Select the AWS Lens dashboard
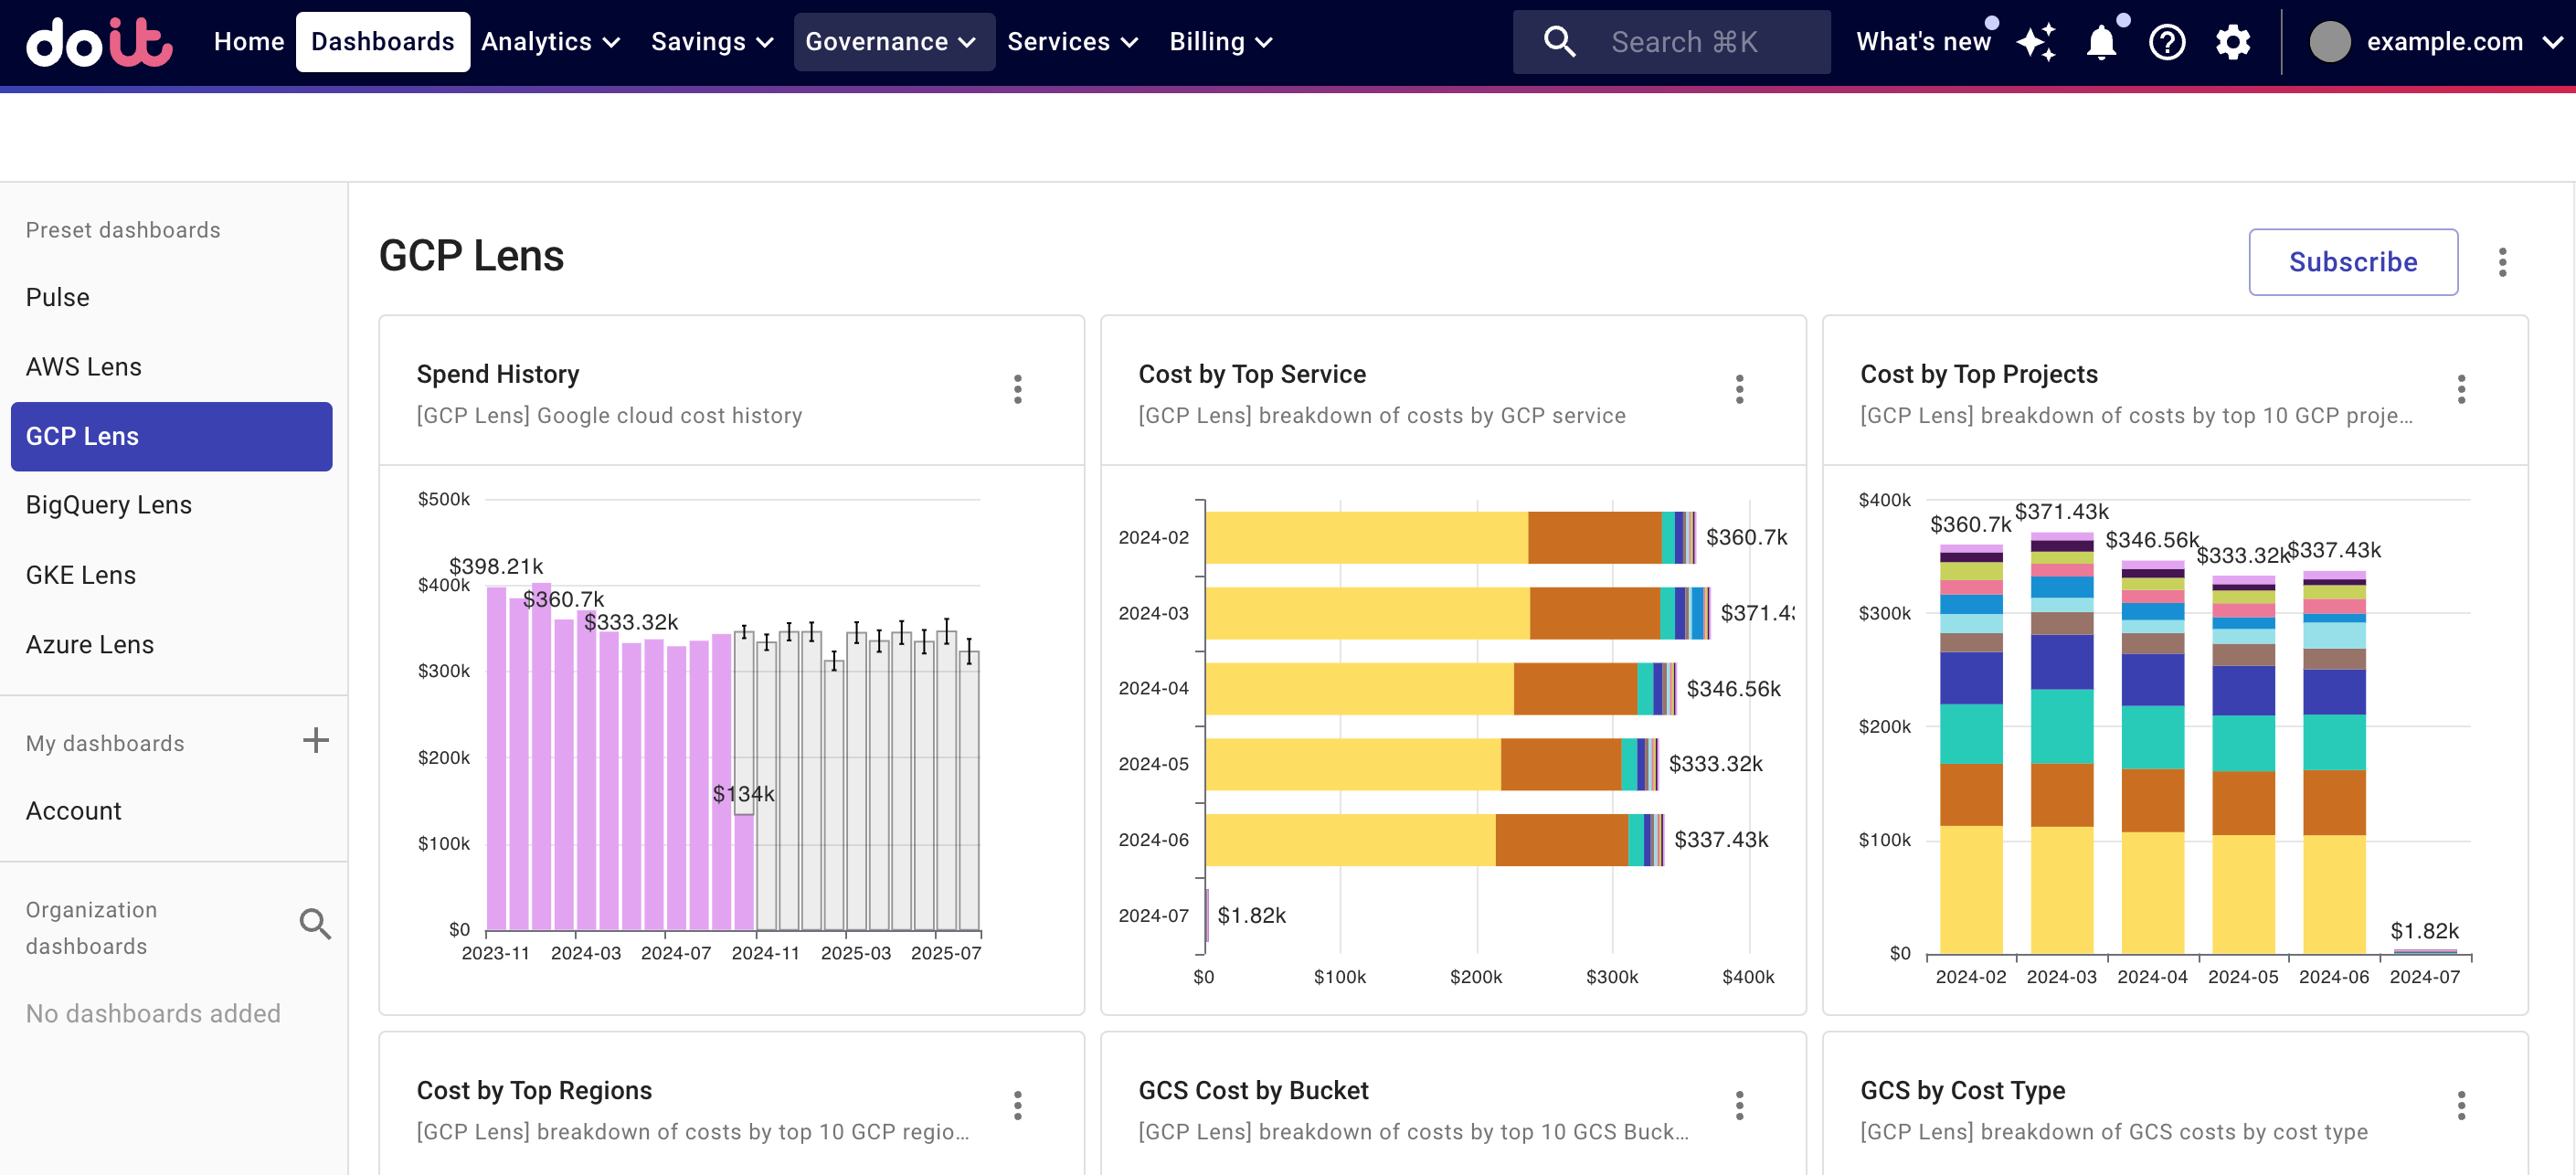The width and height of the screenshot is (2576, 1175). [84, 366]
